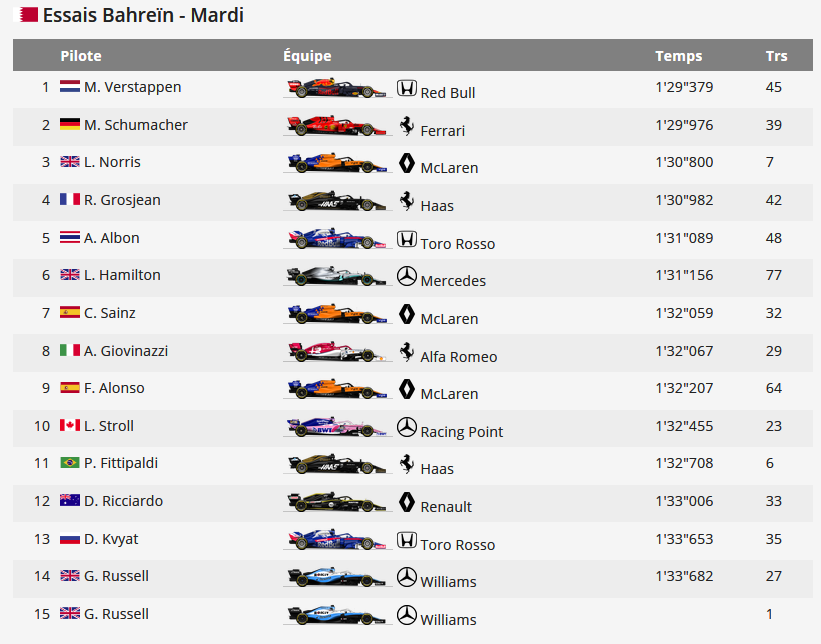Click the Temps column header
The height and width of the screenshot is (644, 821).
click(678, 56)
